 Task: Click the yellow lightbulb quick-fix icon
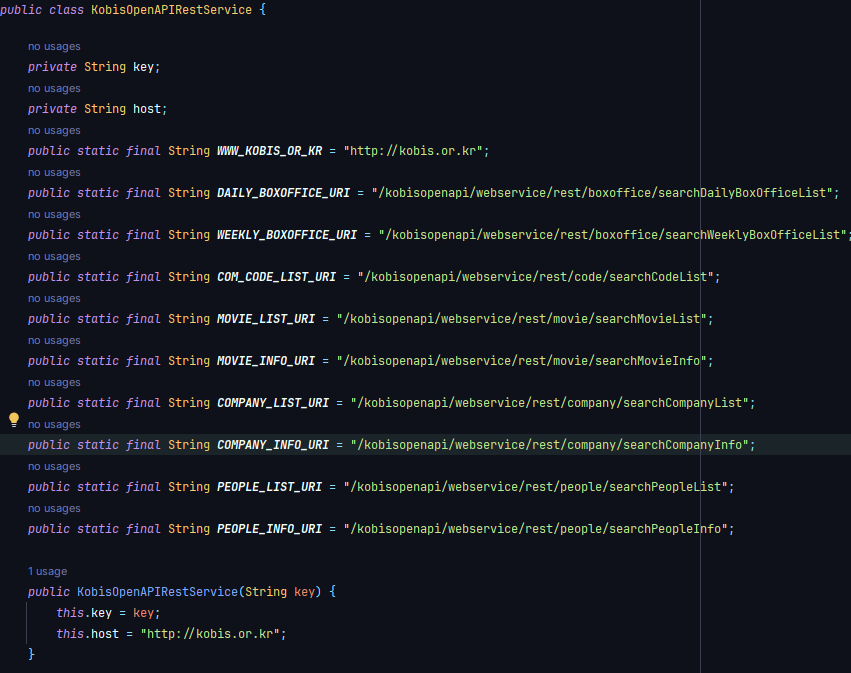point(14,420)
